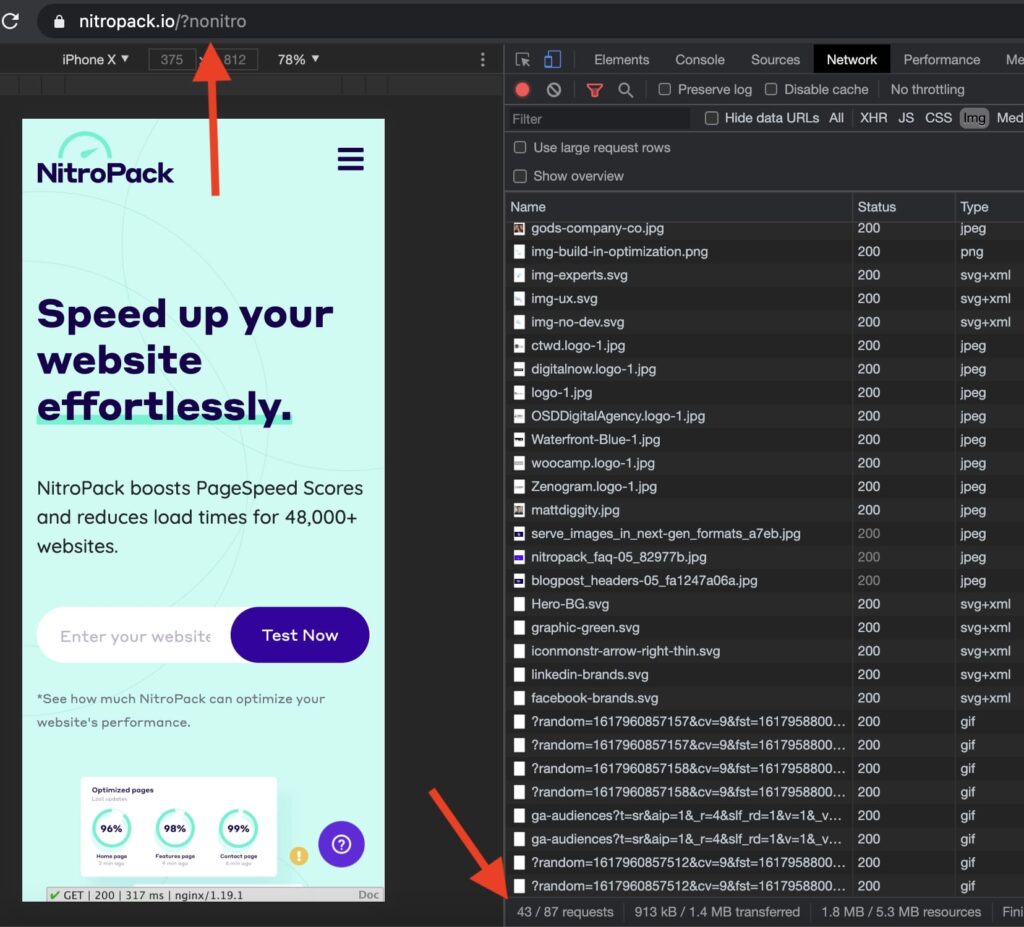Filter requests by XHR

(x=873, y=118)
